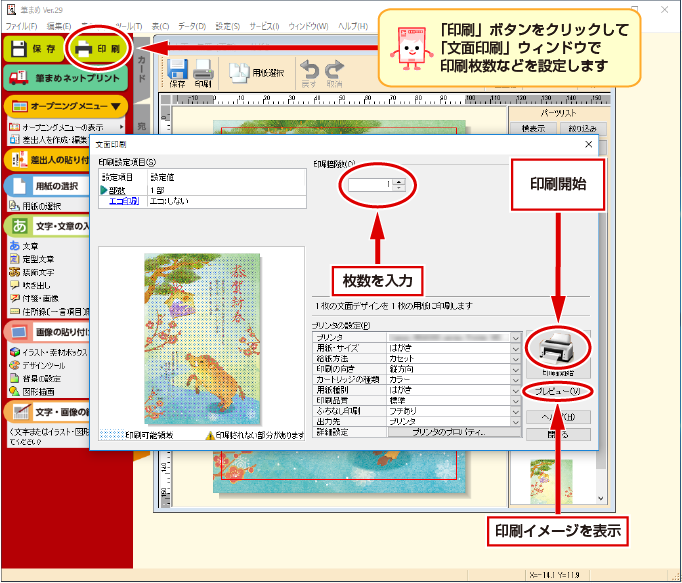Click オープニングメニューの表示 item

coord(63,127)
